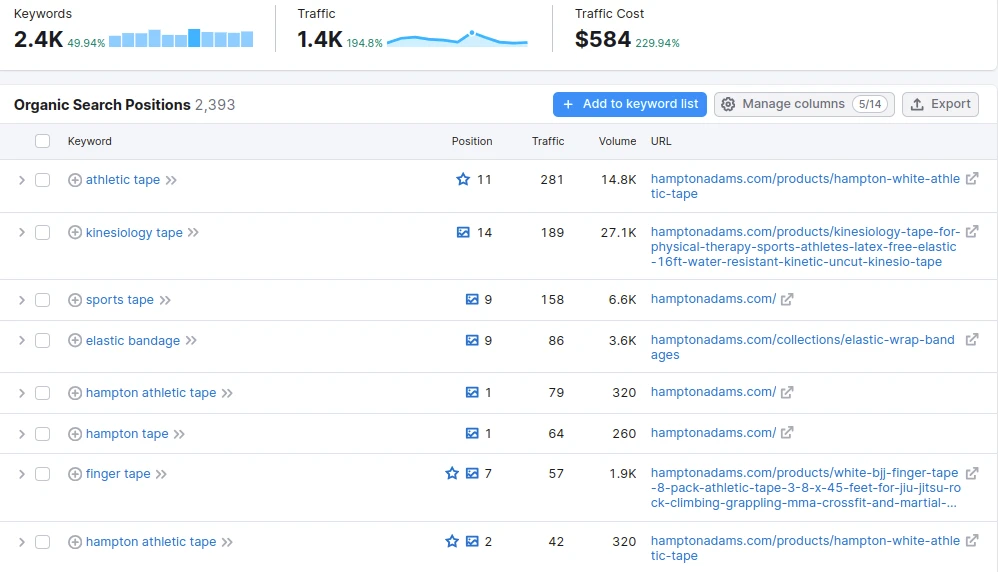Expand the athletic tape row
Image resolution: width=998 pixels, height=572 pixels.
(22, 181)
